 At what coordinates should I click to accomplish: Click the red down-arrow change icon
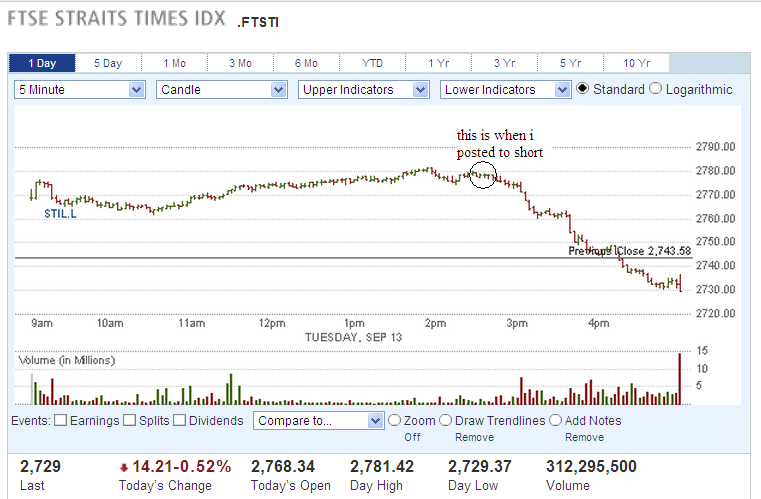(124, 467)
